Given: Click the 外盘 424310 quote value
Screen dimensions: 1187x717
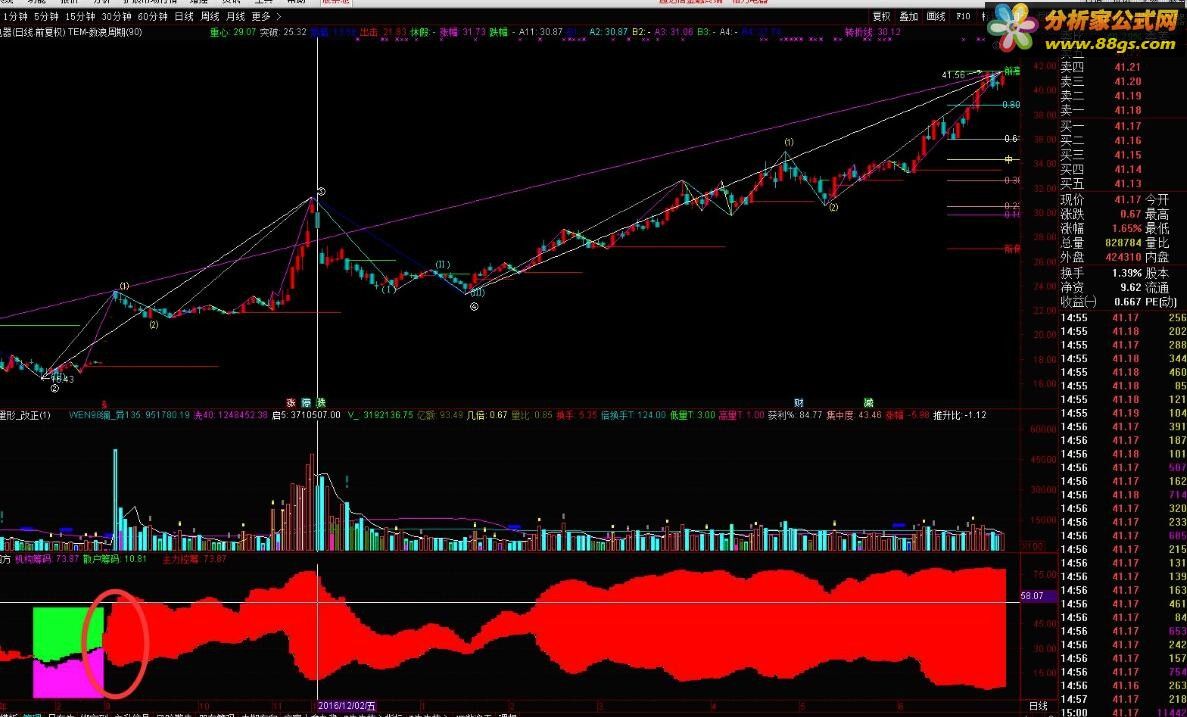Looking at the screenshot, I should point(1123,257).
